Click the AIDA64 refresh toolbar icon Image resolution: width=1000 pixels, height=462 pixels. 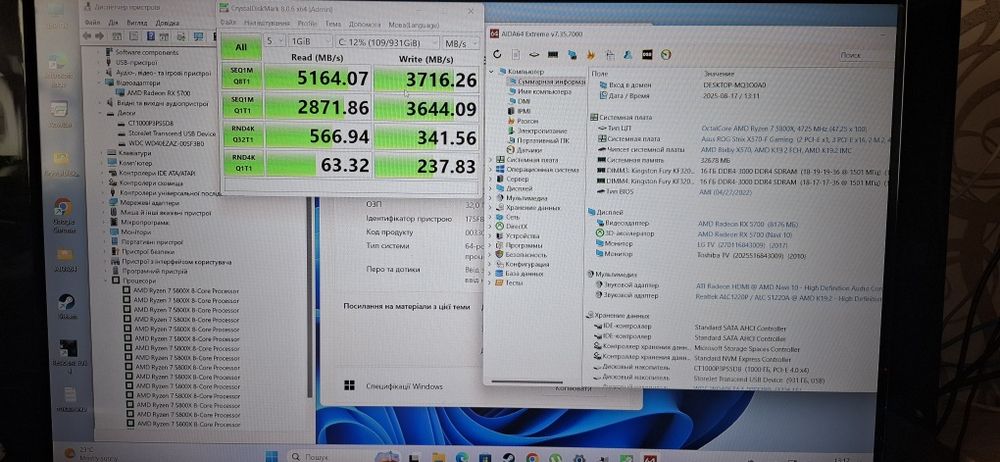[x=497, y=55]
